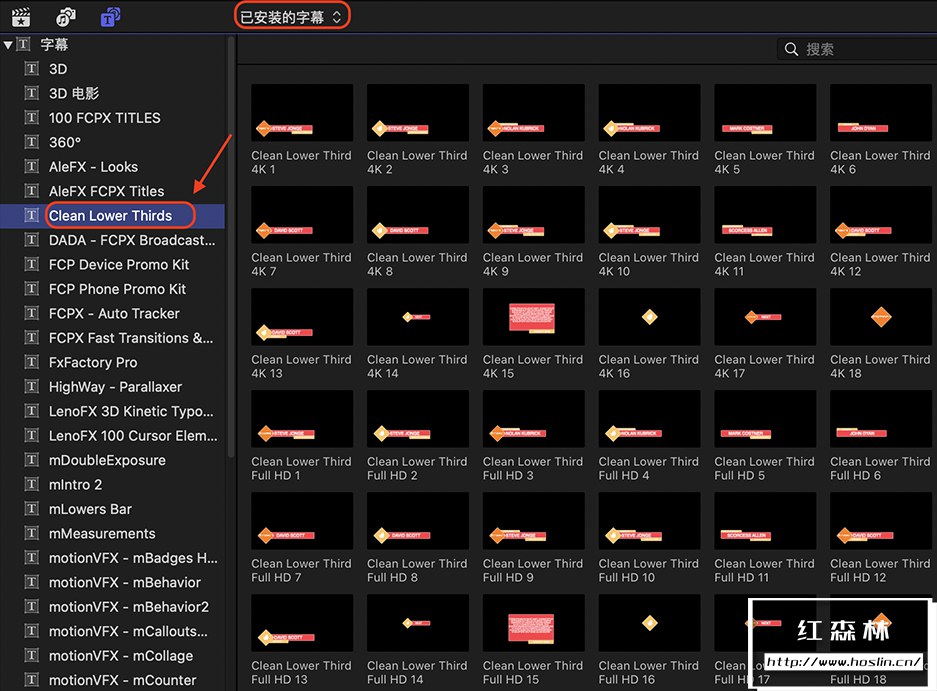Select Clean Lower Third Full HD 1 thumbnail
This screenshot has height=691, width=937.
pyautogui.click(x=302, y=418)
